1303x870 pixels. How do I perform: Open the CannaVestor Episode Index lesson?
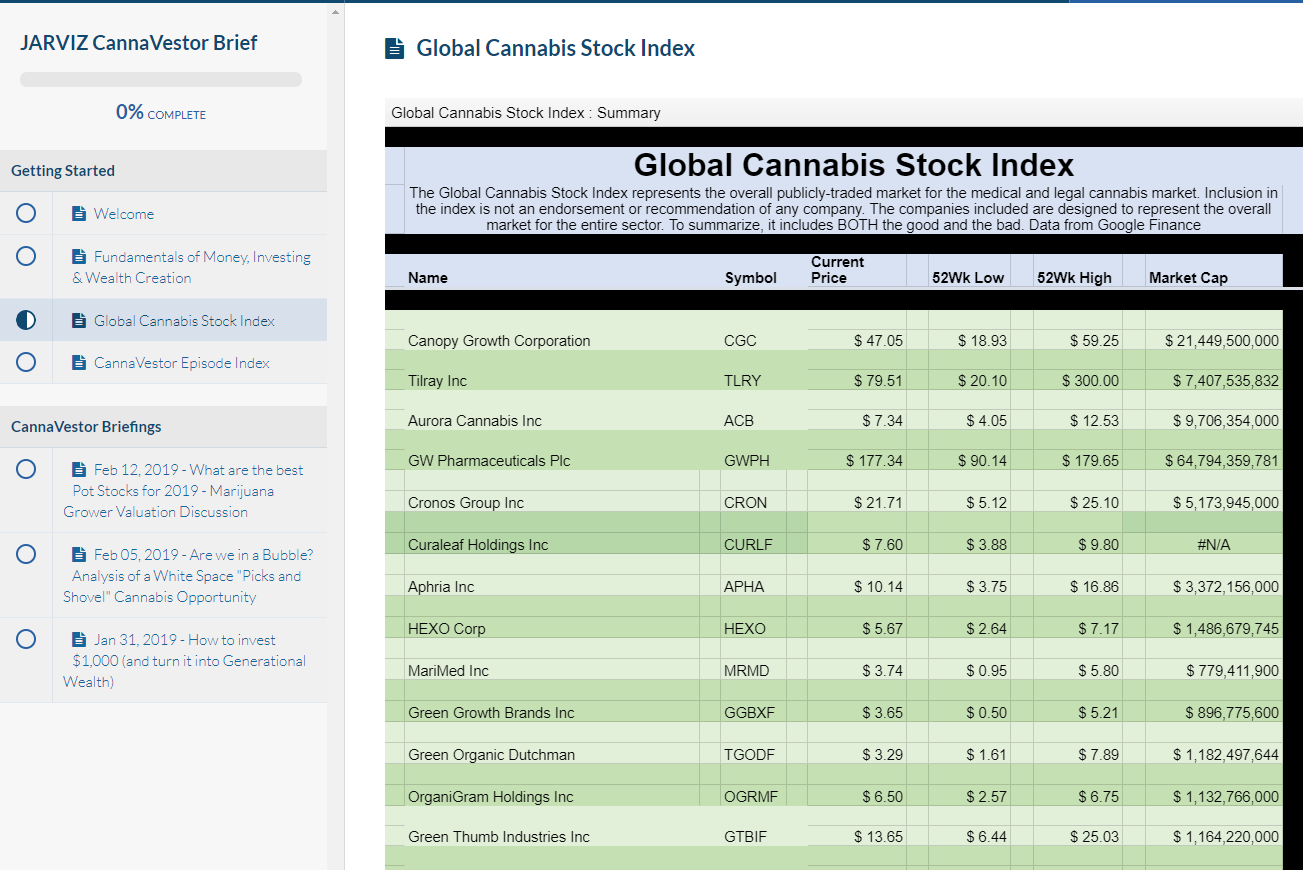[181, 363]
